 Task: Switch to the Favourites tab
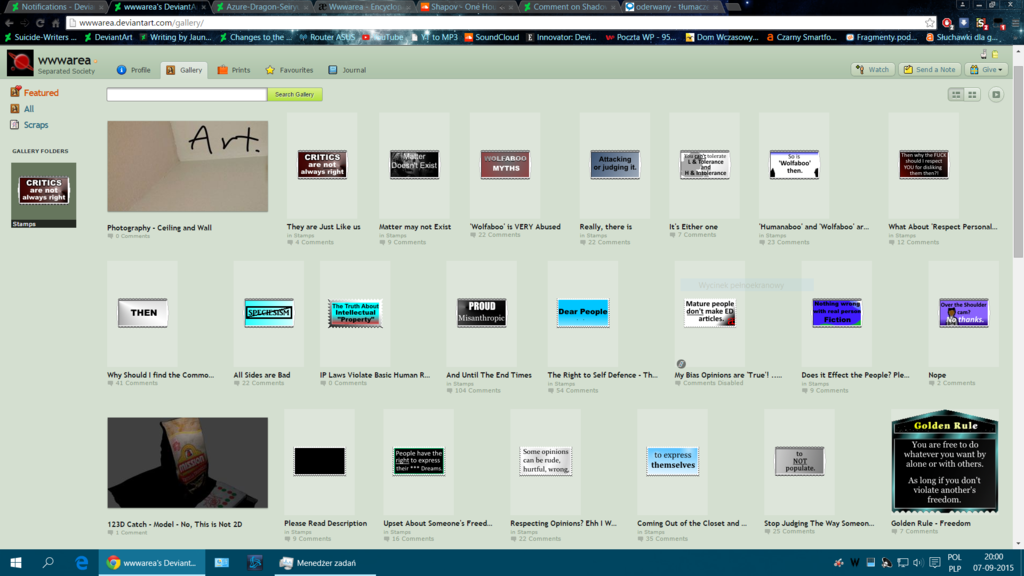click(x=289, y=70)
